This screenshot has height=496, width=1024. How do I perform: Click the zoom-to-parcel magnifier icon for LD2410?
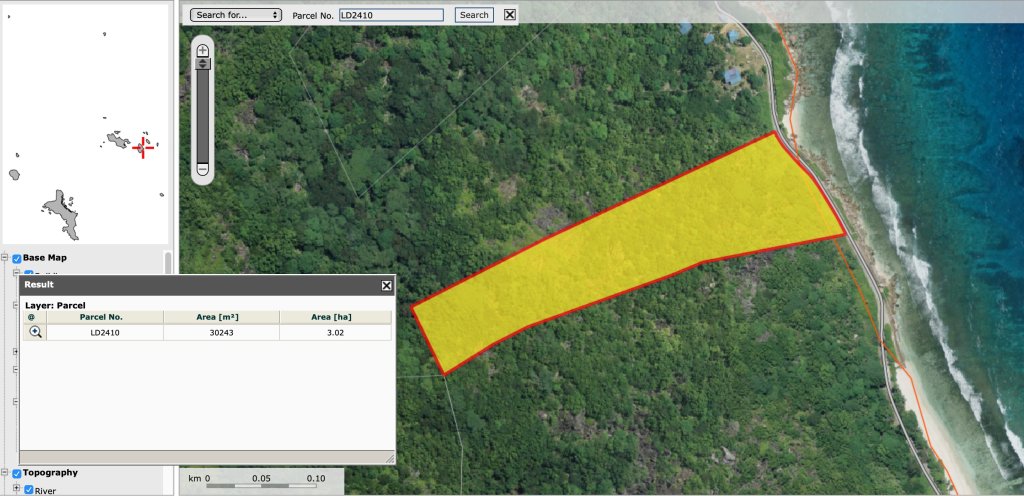point(35,332)
